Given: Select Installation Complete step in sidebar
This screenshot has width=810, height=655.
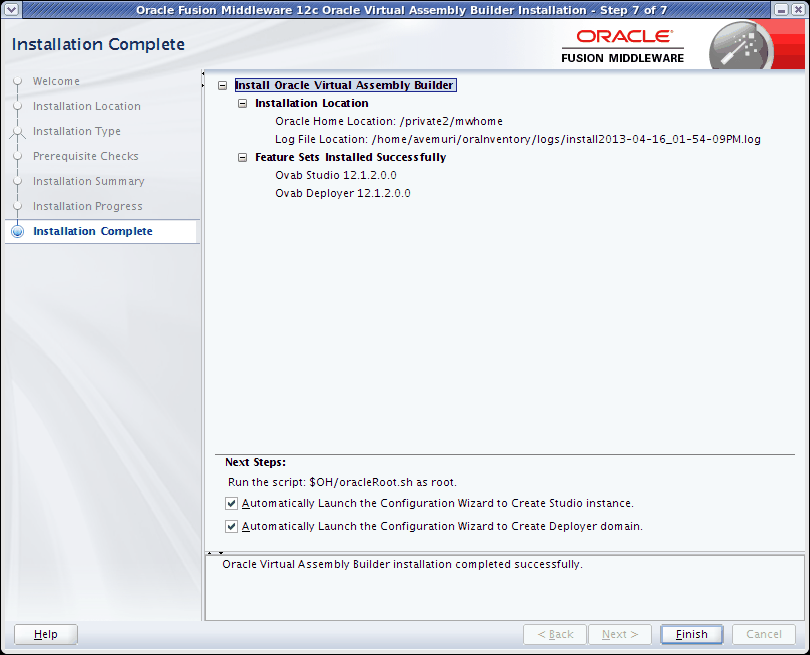Looking at the screenshot, I should (93, 231).
